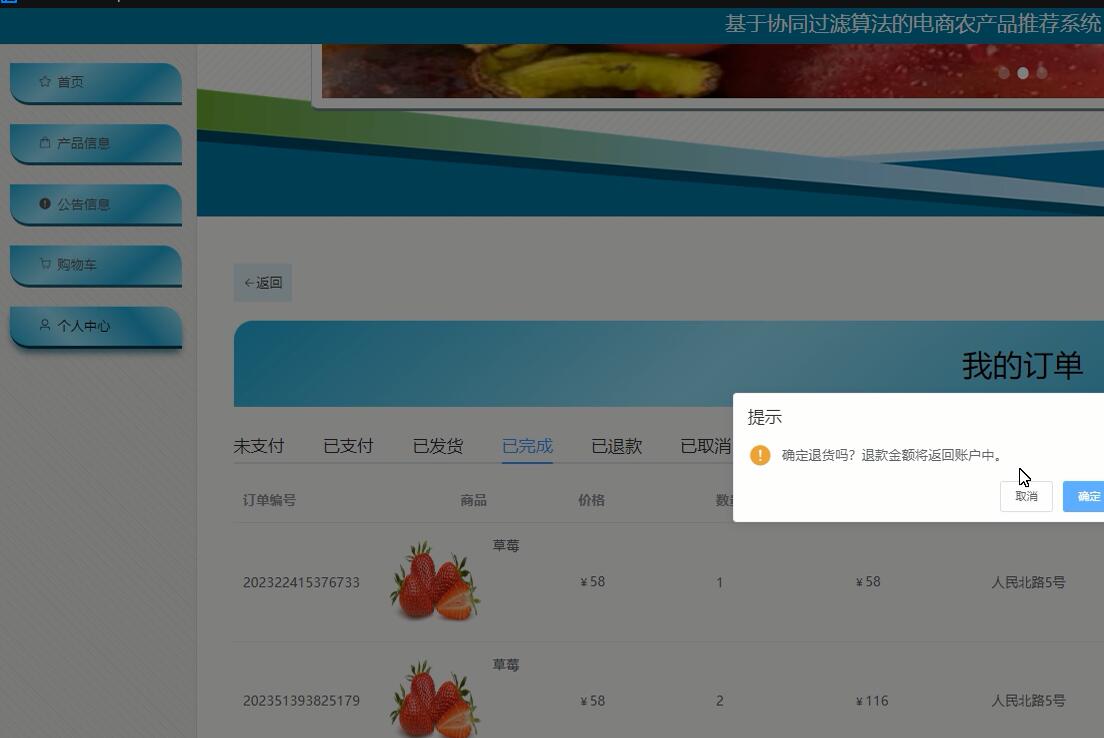Click the 我的订单 heading
Viewport: 1104px width, 738px height.
pyautogui.click(x=1022, y=365)
